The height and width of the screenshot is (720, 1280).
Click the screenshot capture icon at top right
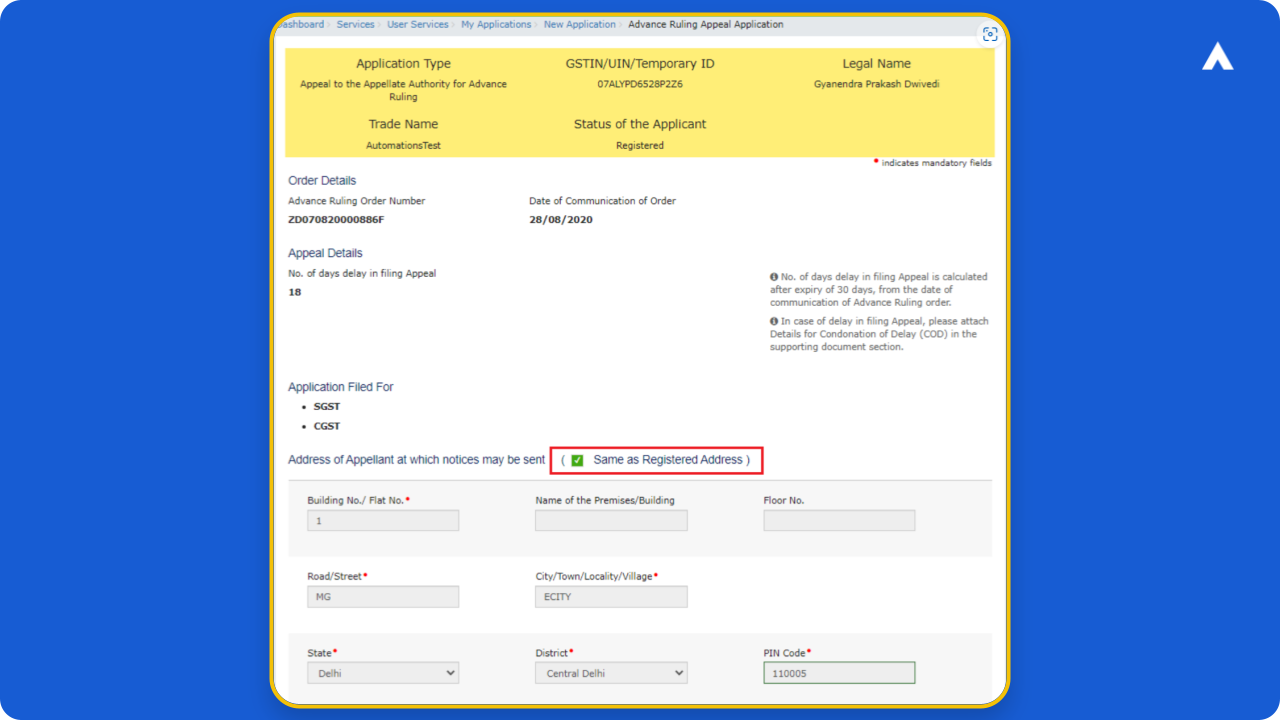(990, 34)
